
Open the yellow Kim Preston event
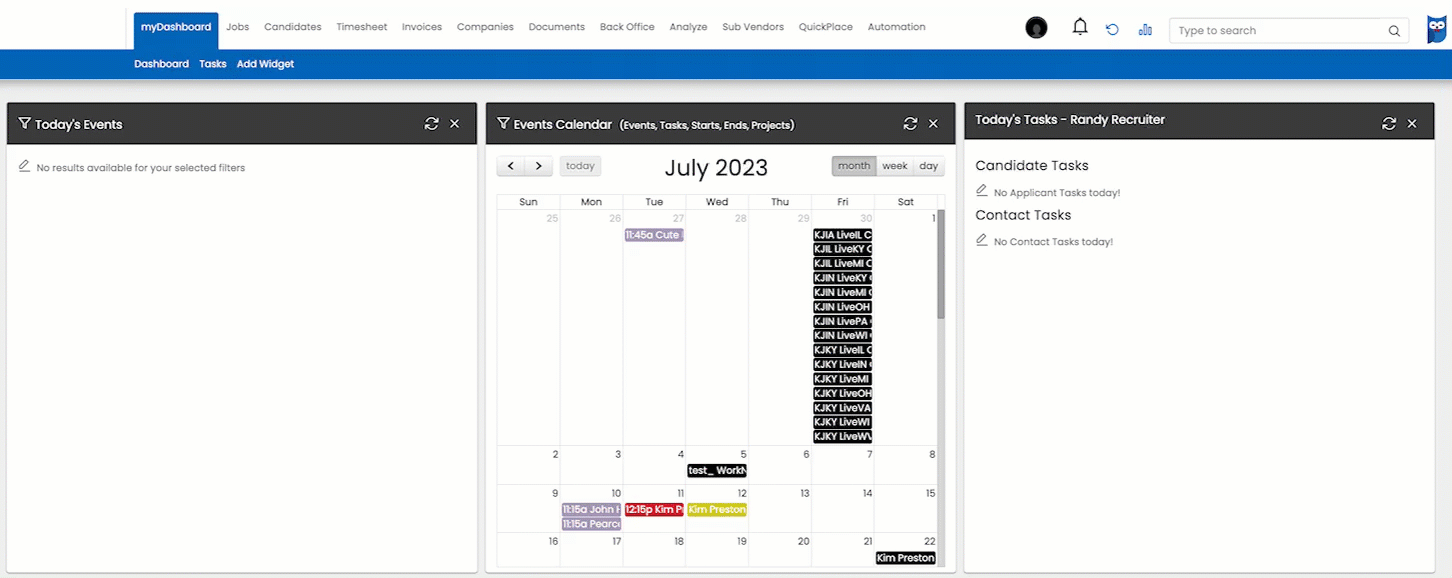tap(717, 510)
